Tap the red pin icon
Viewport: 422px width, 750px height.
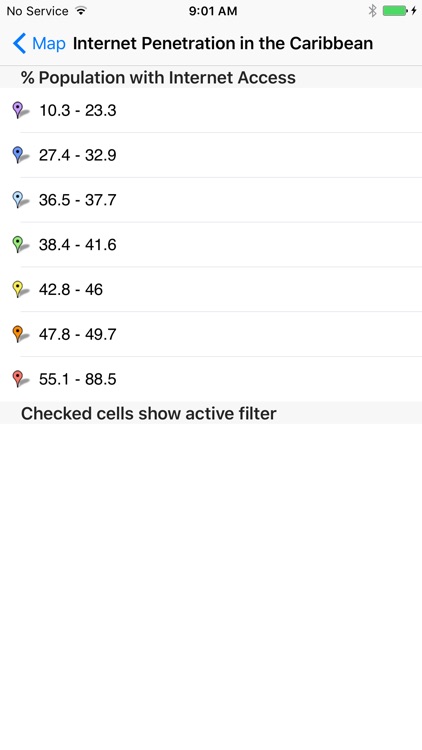tap(20, 379)
